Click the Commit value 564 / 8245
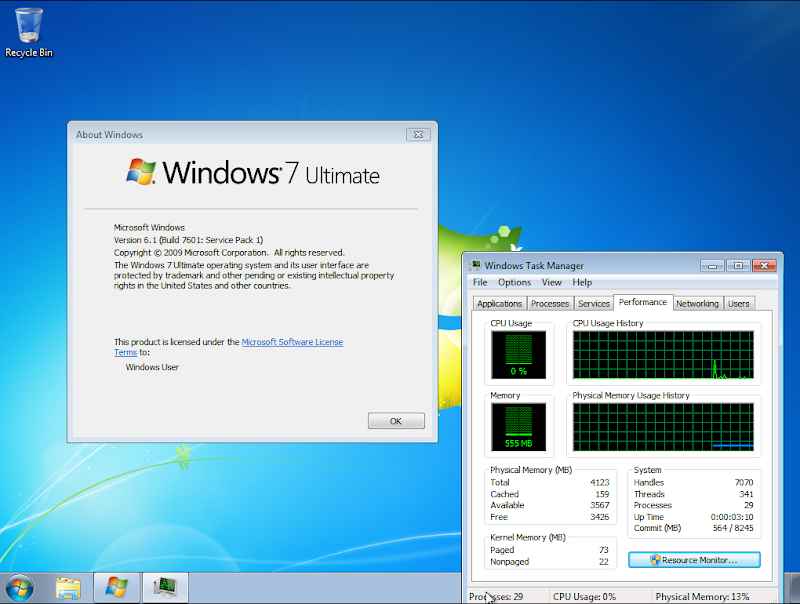 click(733, 528)
